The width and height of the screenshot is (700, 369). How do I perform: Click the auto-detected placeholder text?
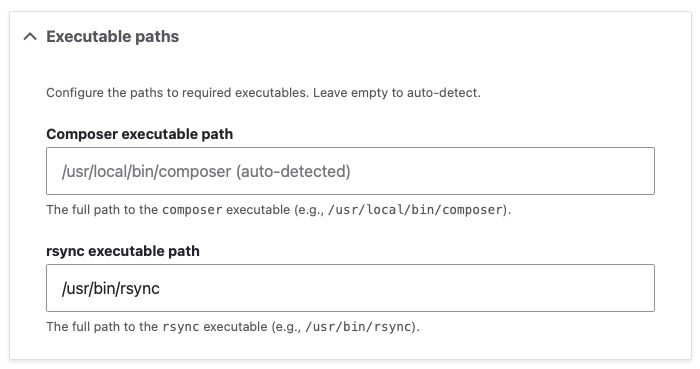coord(293,171)
